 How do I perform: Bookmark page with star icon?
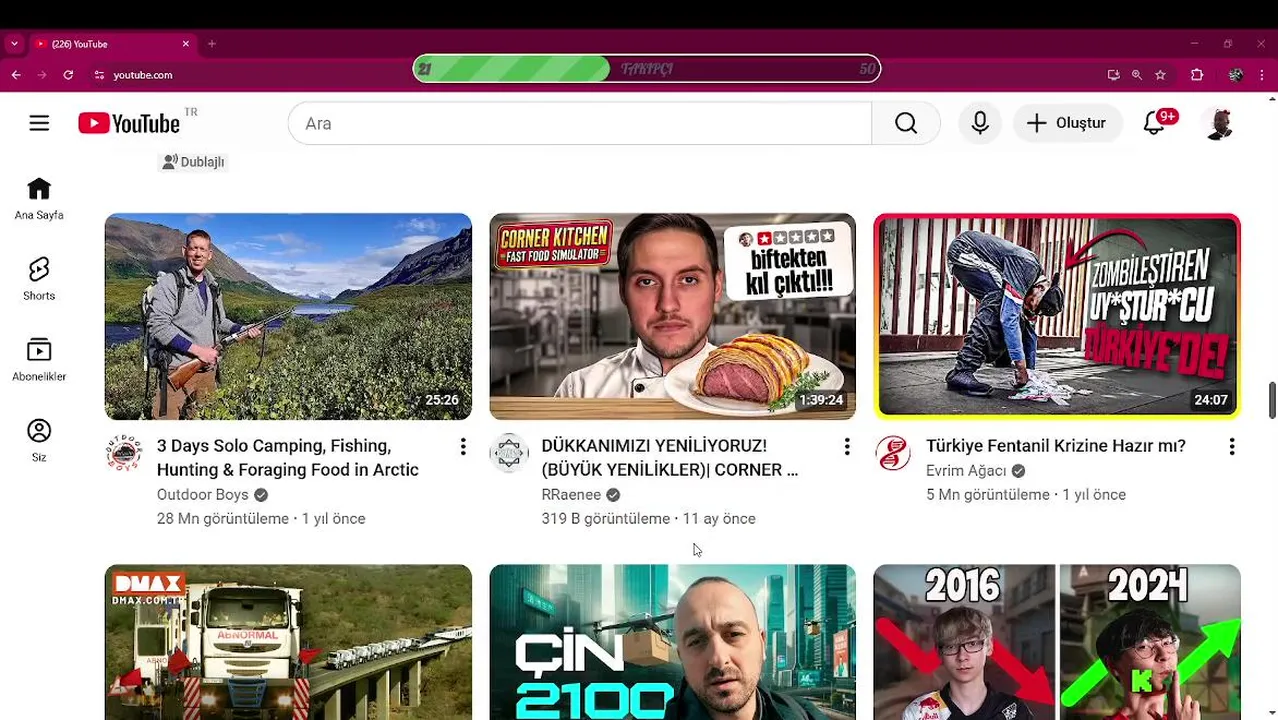tap(1160, 75)
